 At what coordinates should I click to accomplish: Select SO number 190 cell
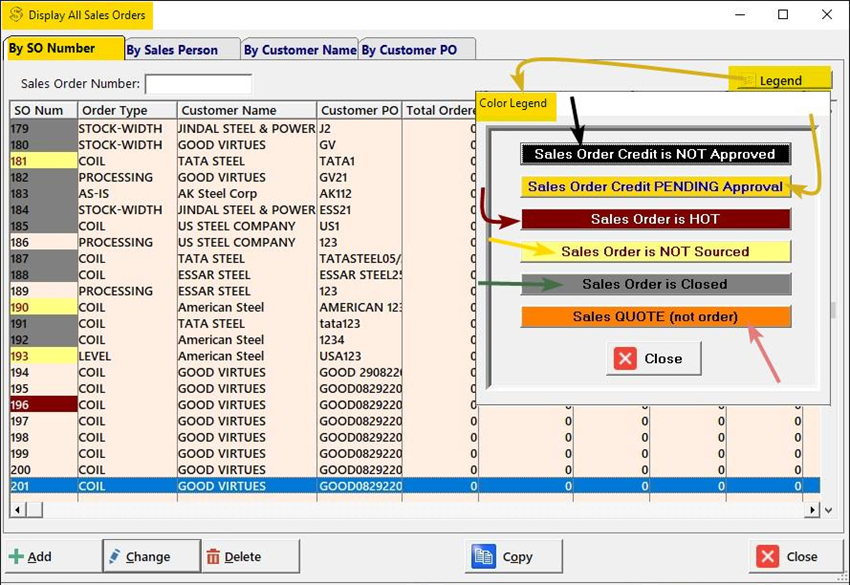[43, 307]
